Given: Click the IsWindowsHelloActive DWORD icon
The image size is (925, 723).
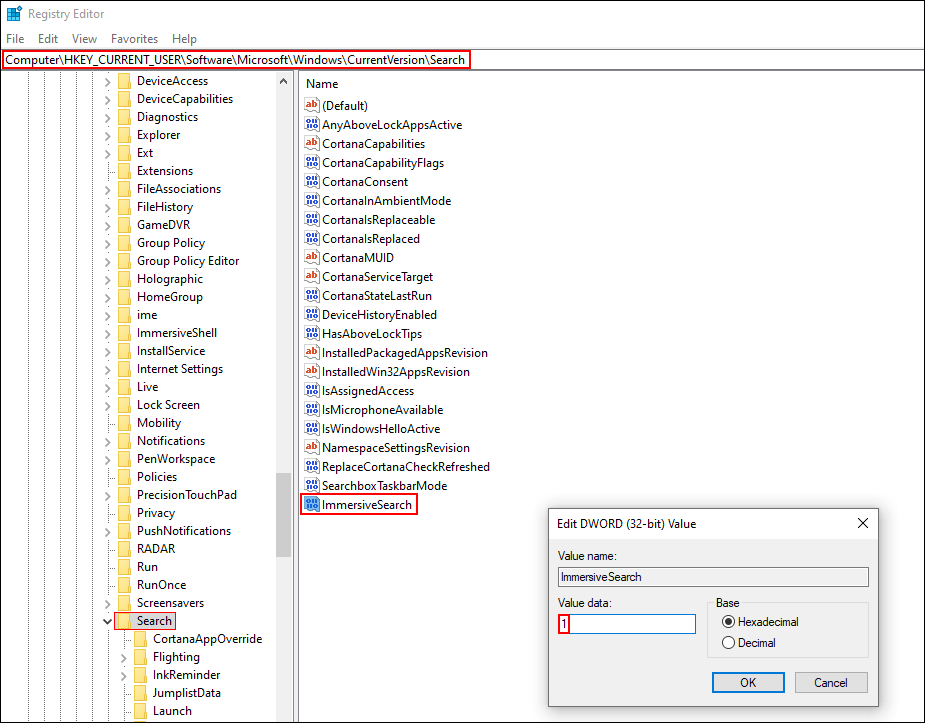Looking at the screenshot, I should click(311, 428).
